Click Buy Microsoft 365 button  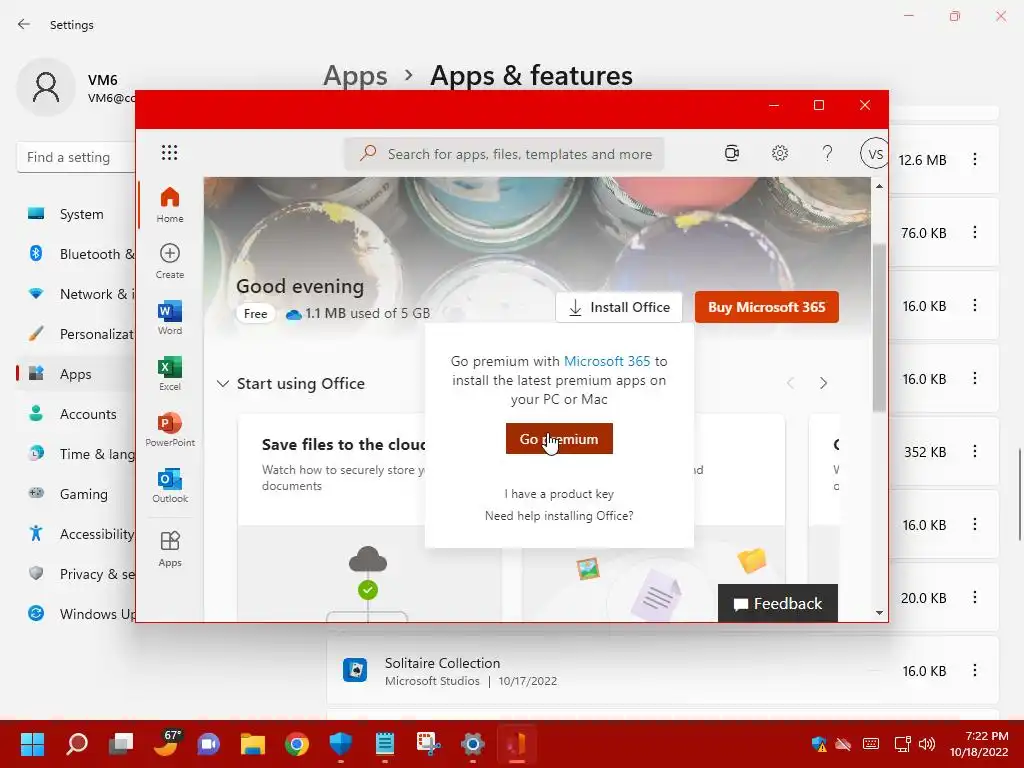click(x=767, y=307)
